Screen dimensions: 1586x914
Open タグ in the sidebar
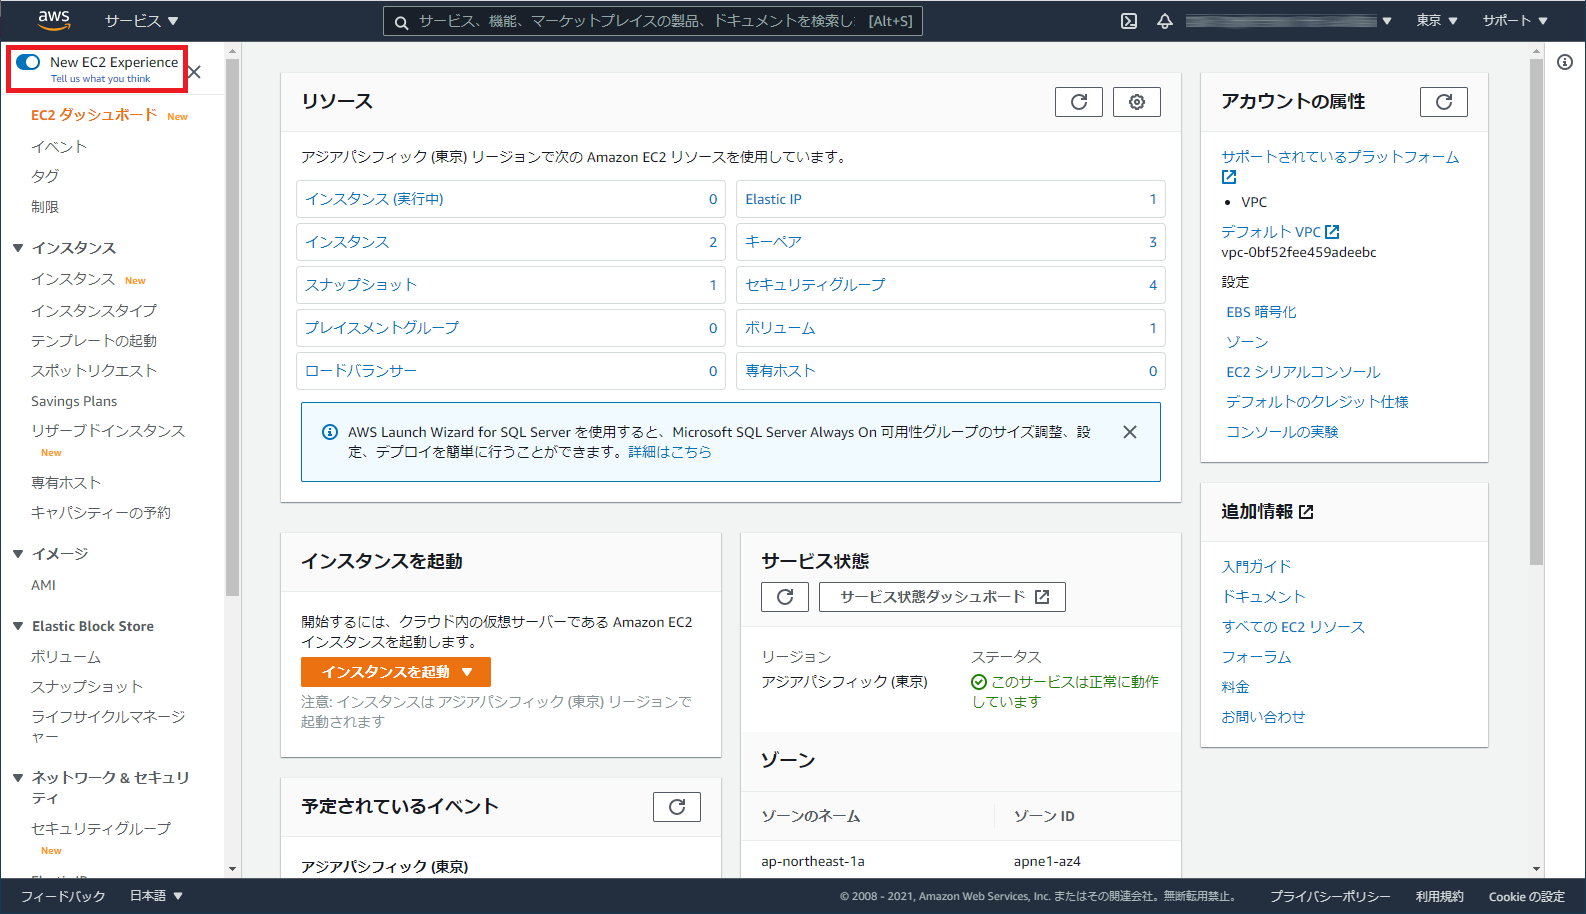coord(45,176)
